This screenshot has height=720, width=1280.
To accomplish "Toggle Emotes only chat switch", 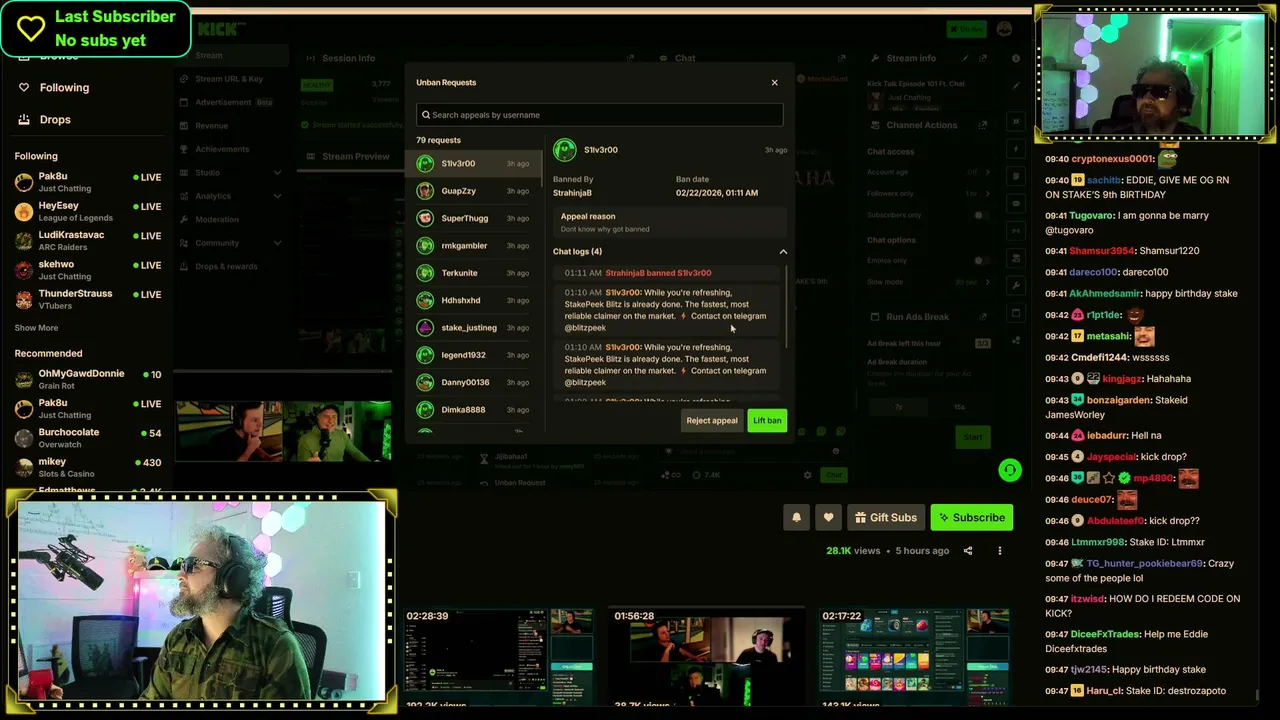I will 980,261.
